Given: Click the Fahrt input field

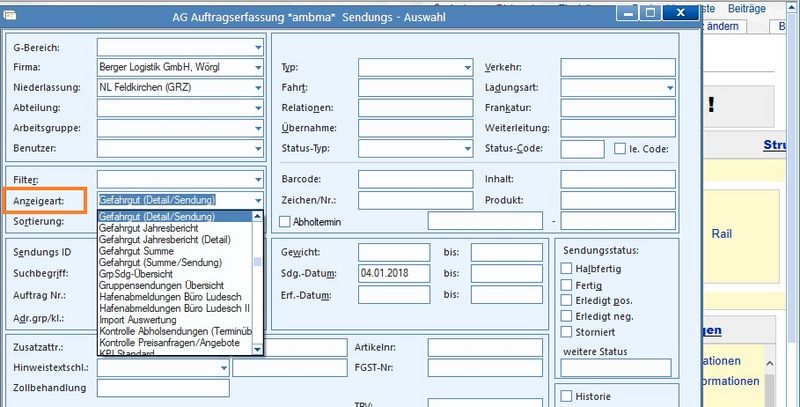Looking at the screenshot, I should [416, 88].
